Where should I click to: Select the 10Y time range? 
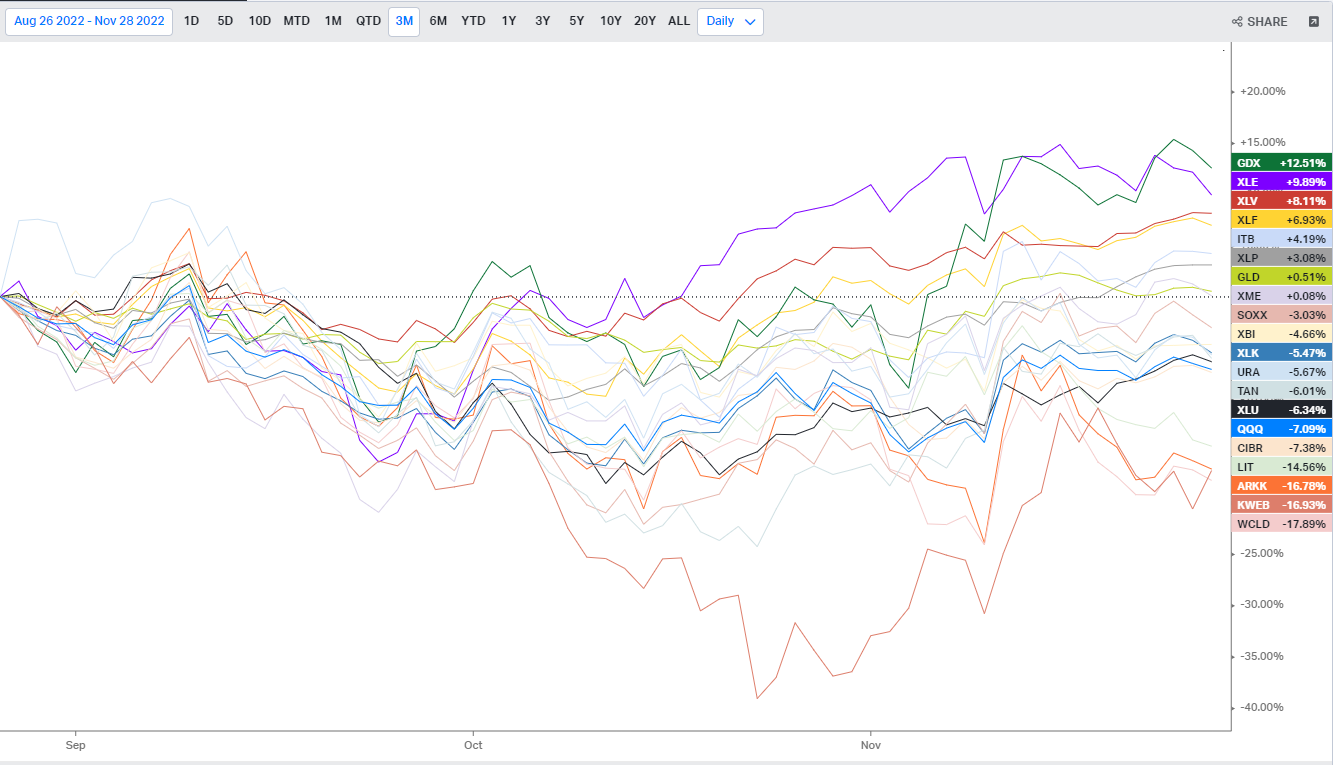pyautogui.click(x=611, y=21)
